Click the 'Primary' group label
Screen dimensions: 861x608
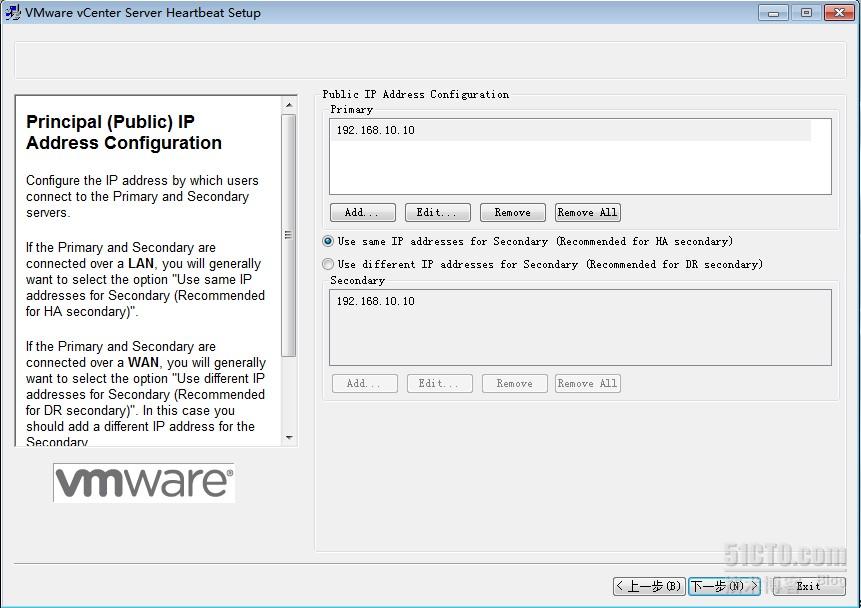tap(351, 109)
